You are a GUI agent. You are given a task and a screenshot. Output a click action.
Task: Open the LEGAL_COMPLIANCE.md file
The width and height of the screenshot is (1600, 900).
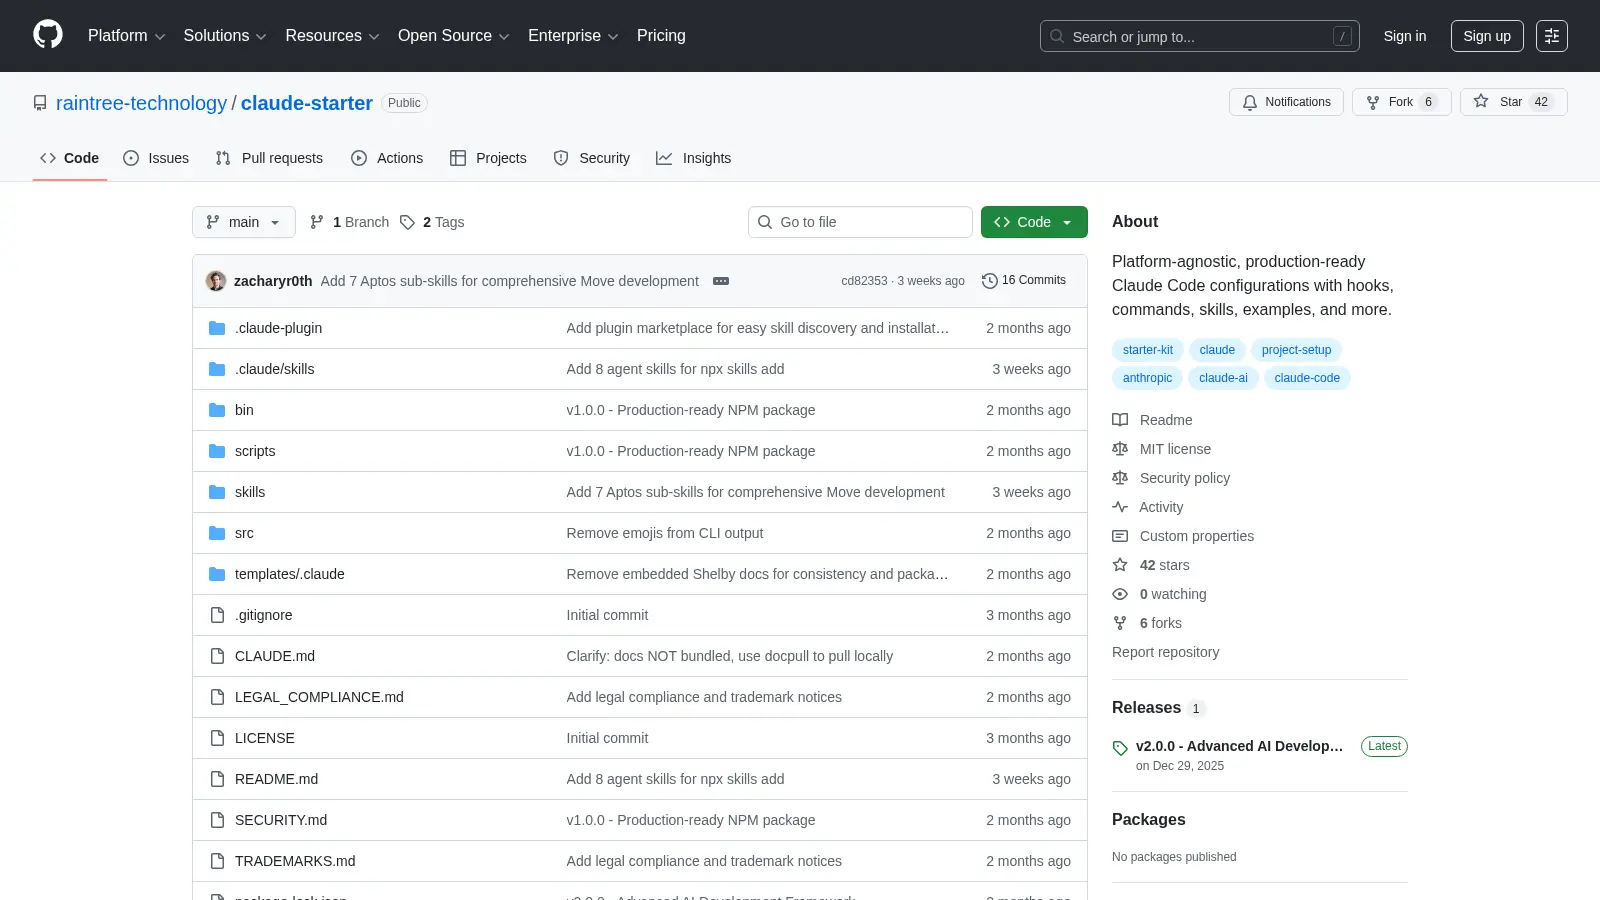tap(319, 697)
